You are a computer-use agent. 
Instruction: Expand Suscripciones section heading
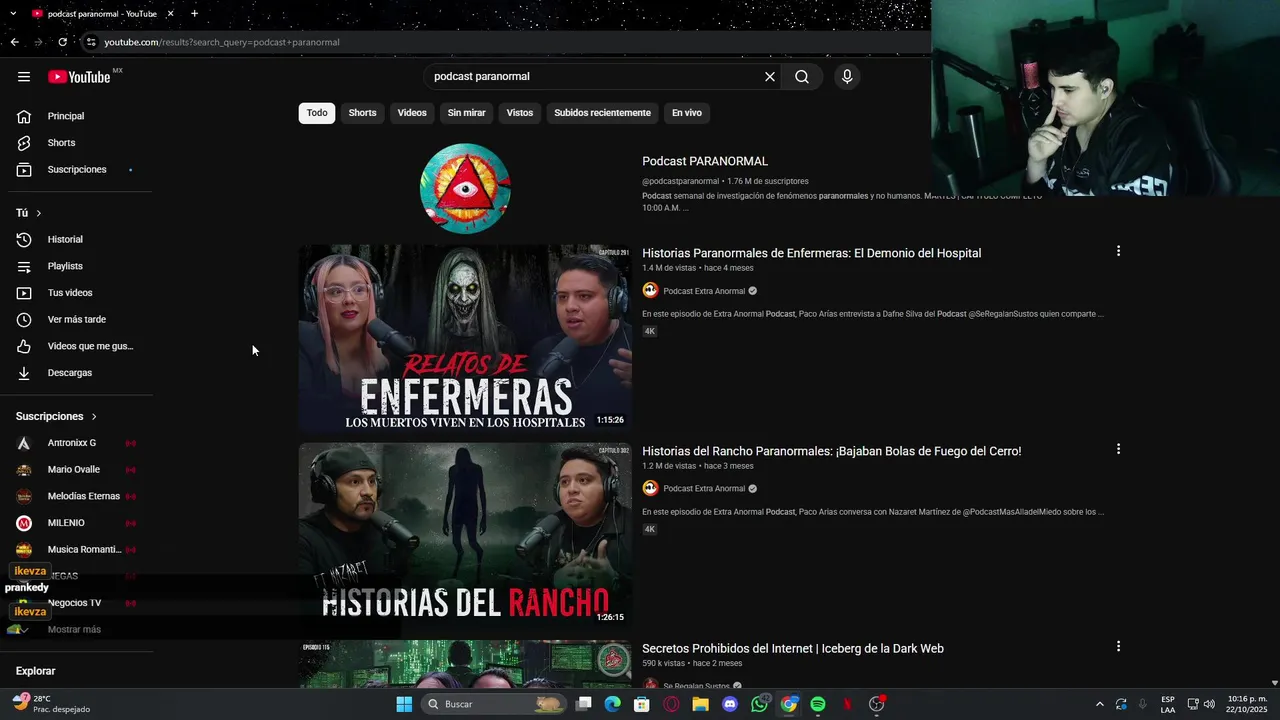click(56, 416)
